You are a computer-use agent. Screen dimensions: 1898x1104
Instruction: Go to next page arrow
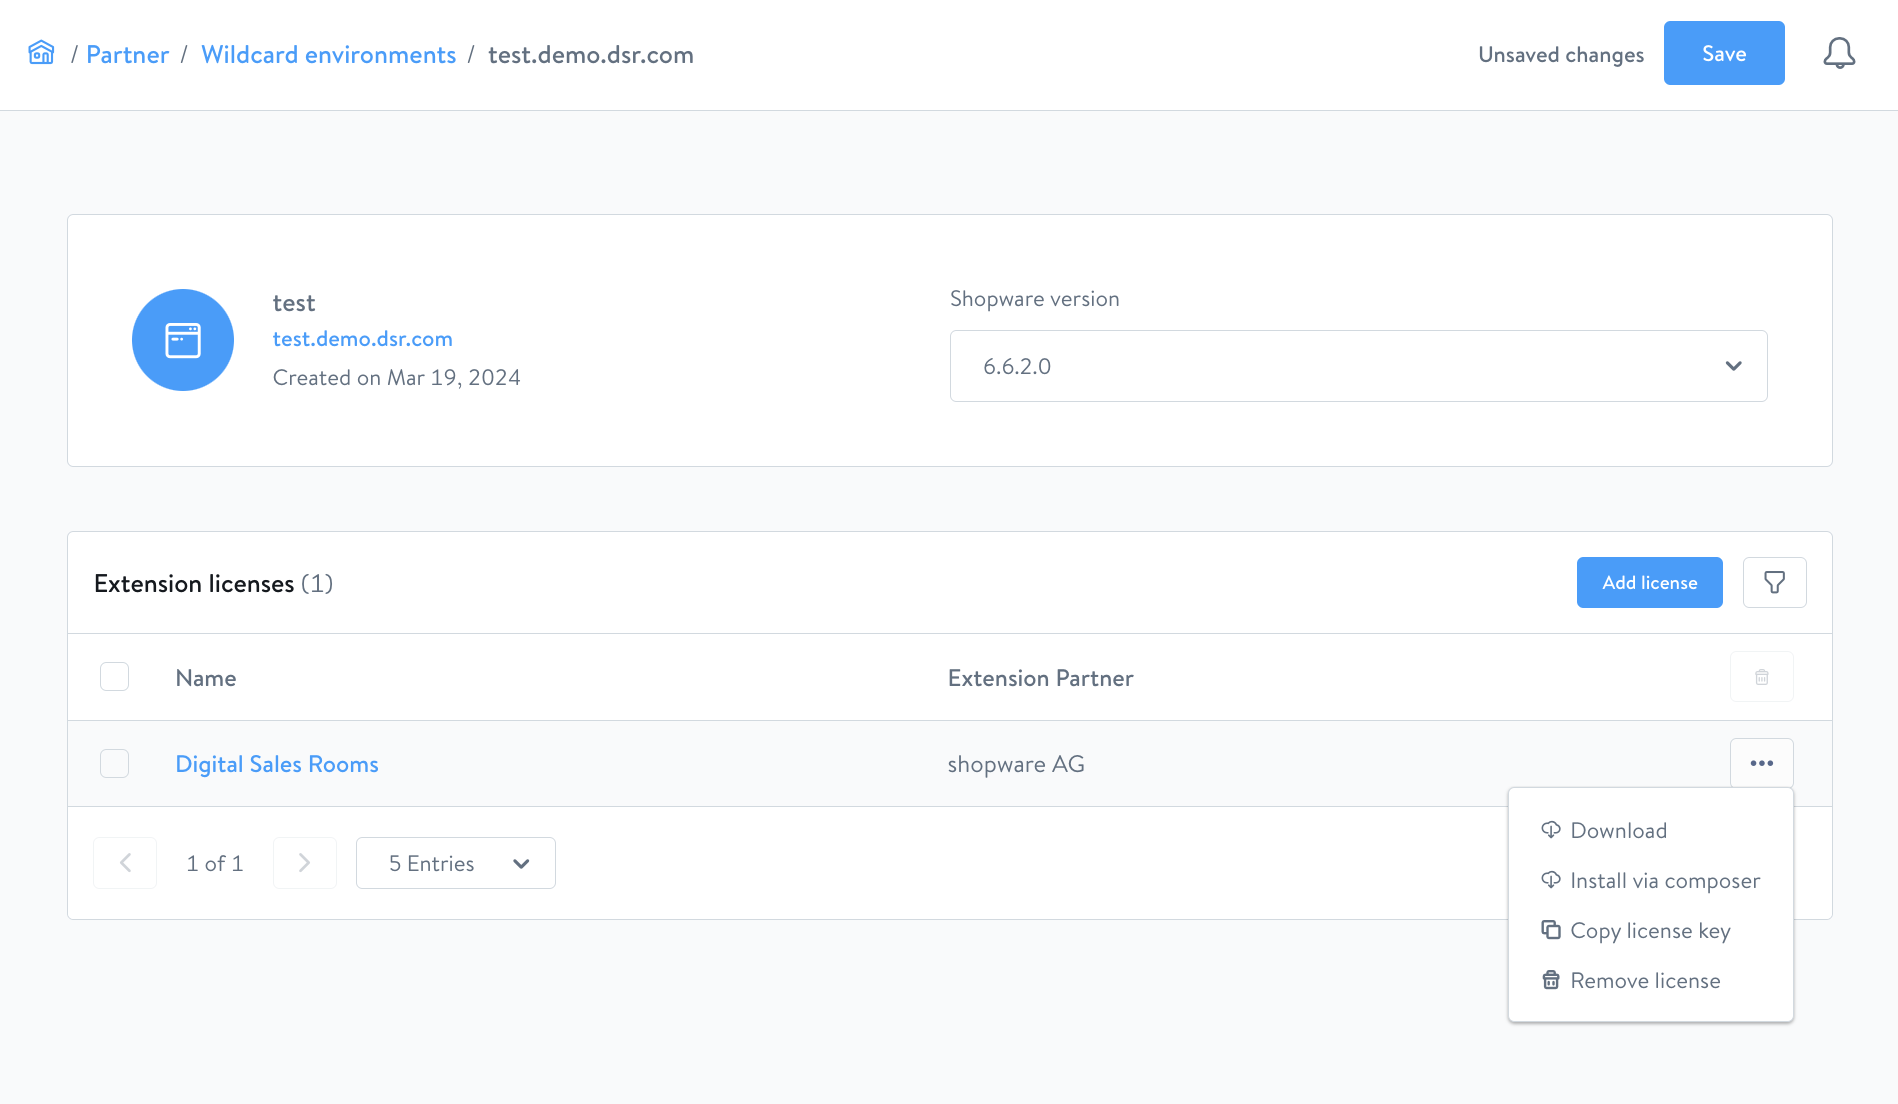[304, 863]
